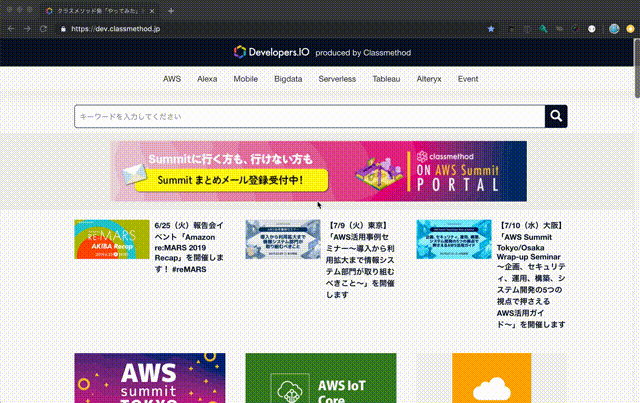640x403 pixels.
Task: Select the クラスメソッド browser tab
Action: pyautogui.click(x=98, y=11)
